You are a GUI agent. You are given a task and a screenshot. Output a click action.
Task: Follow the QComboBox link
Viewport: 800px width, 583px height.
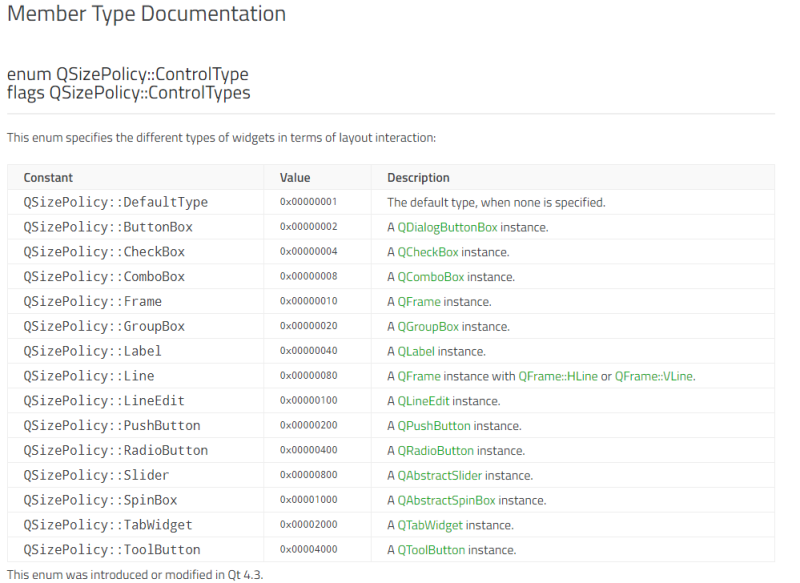(431, 277)
